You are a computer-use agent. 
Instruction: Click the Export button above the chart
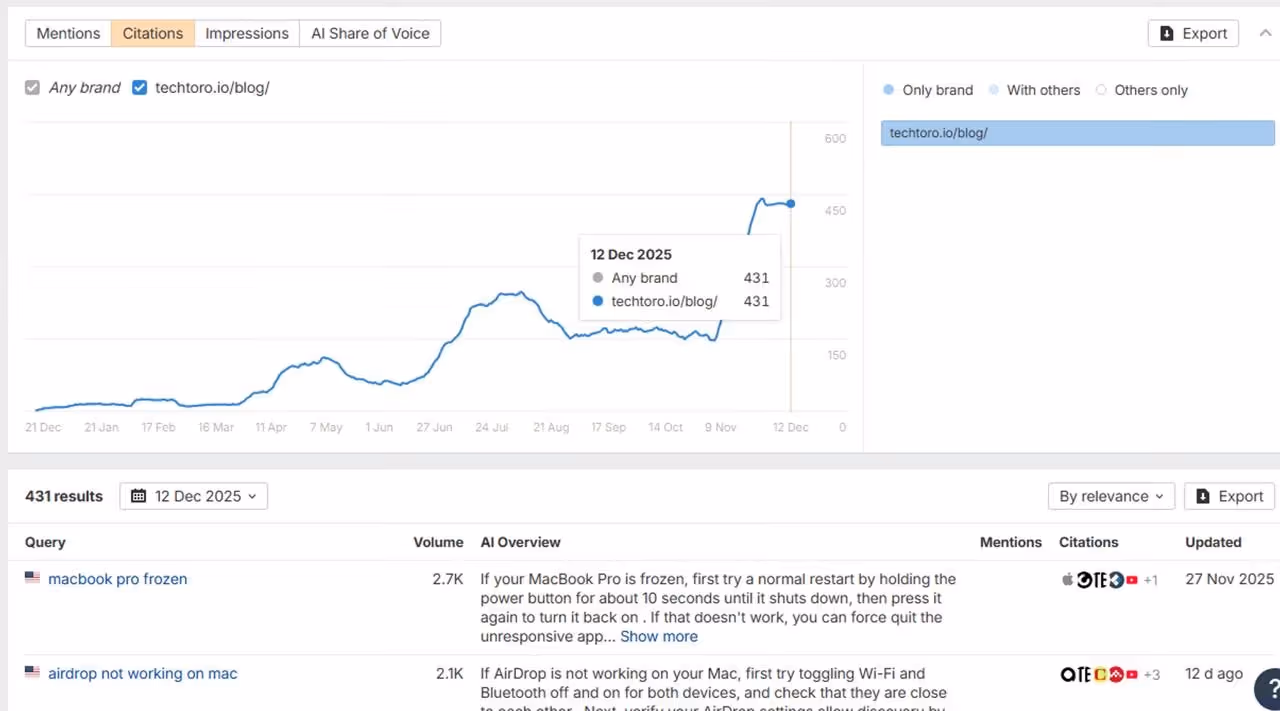pos(1193,33)
